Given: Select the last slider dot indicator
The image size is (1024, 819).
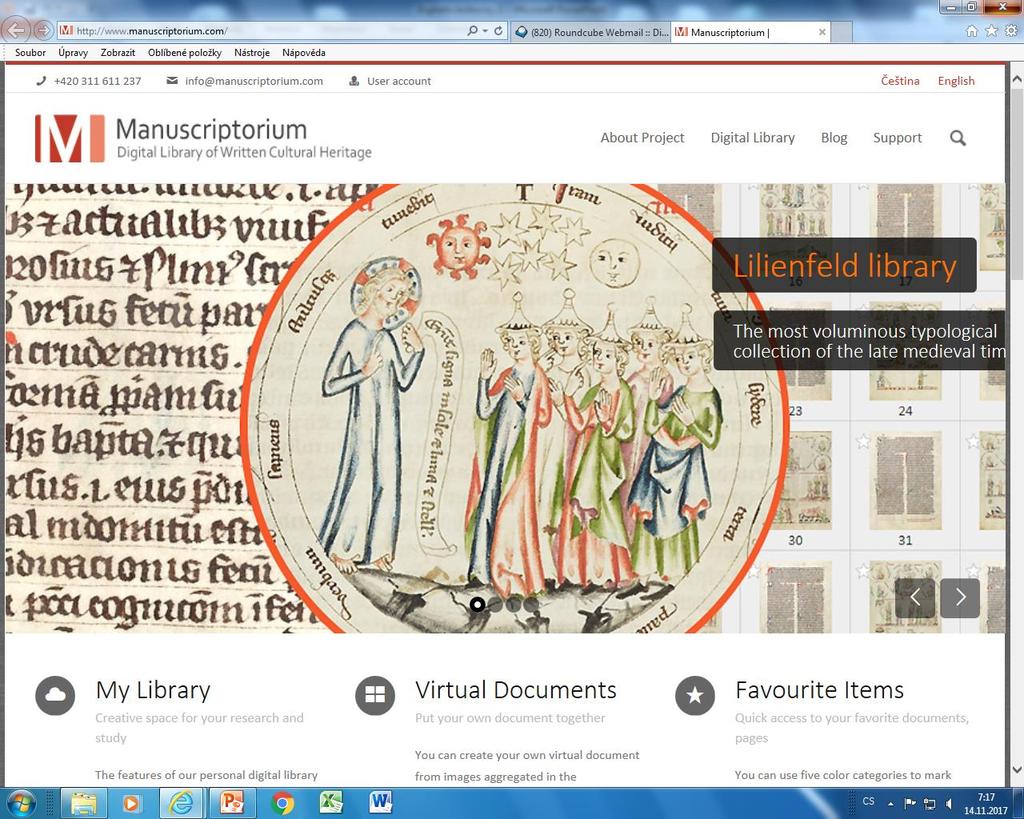Looking at the screenshot, I should coord(531,605).
